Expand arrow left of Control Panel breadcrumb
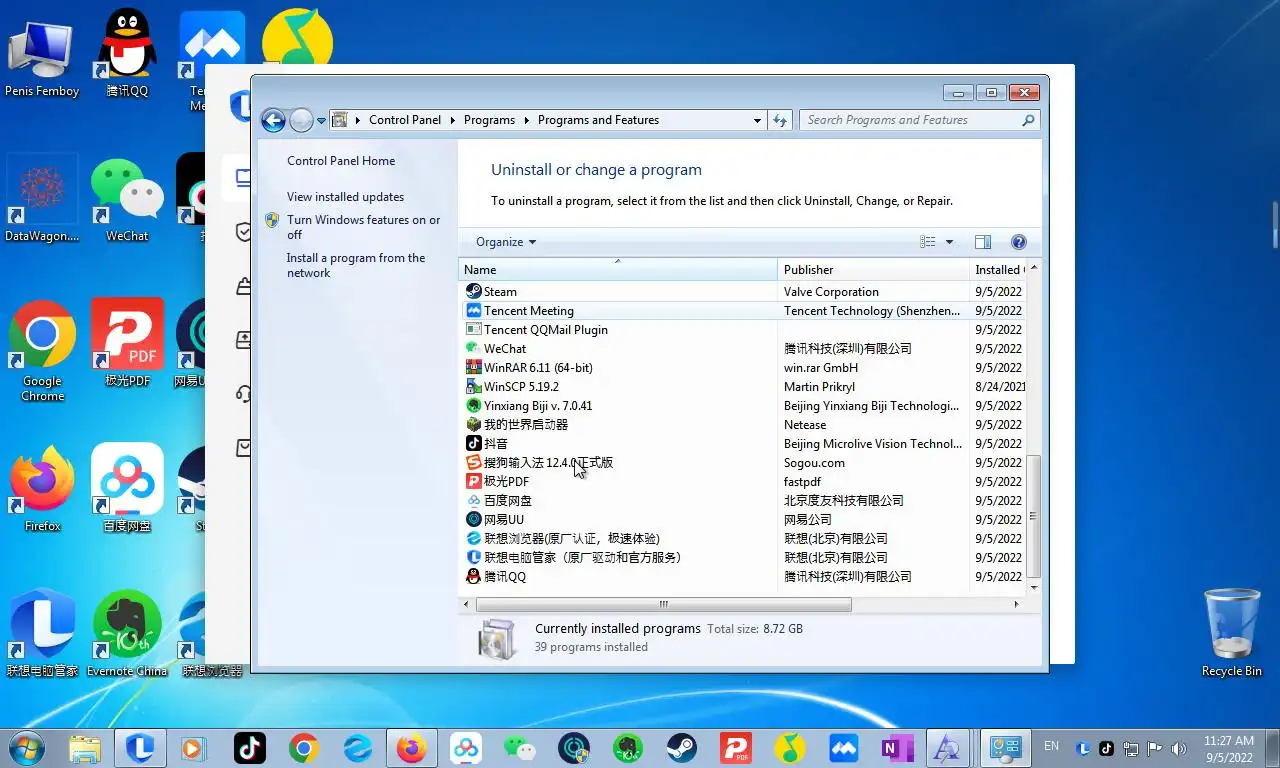Screen dimensions: 1280x768 click(x=357, y=120)
